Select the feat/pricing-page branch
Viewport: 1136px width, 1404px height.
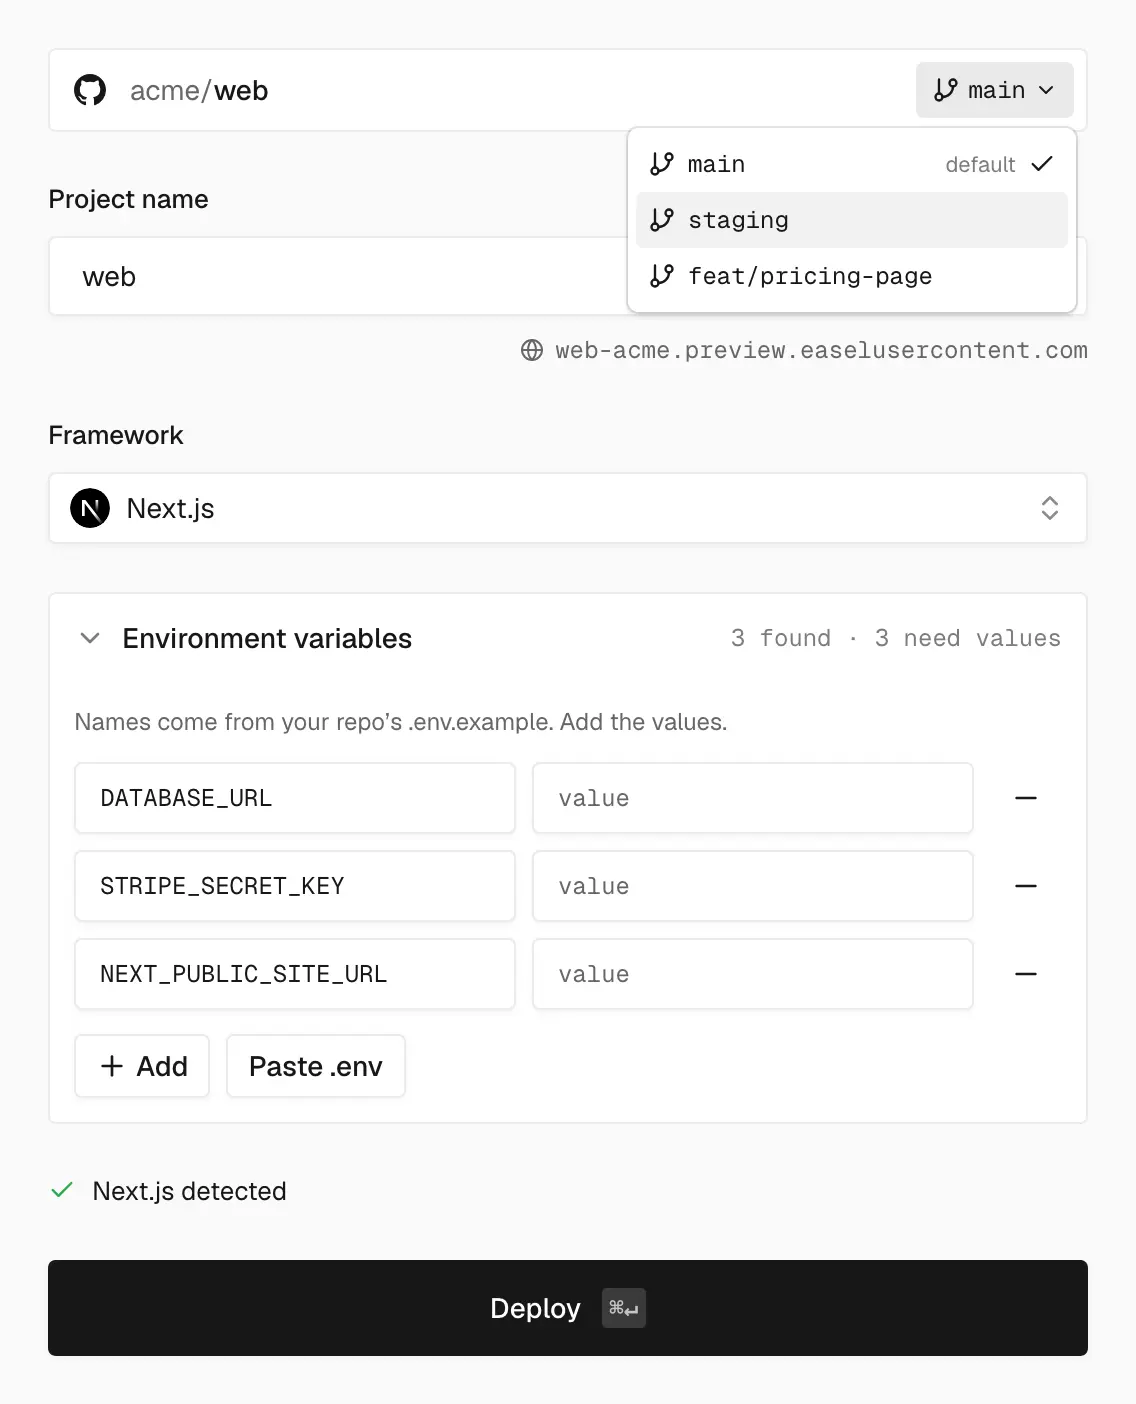[852, 276]
